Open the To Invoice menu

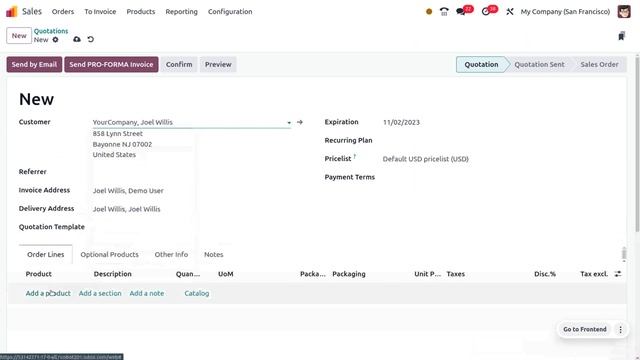coord(100,12)
